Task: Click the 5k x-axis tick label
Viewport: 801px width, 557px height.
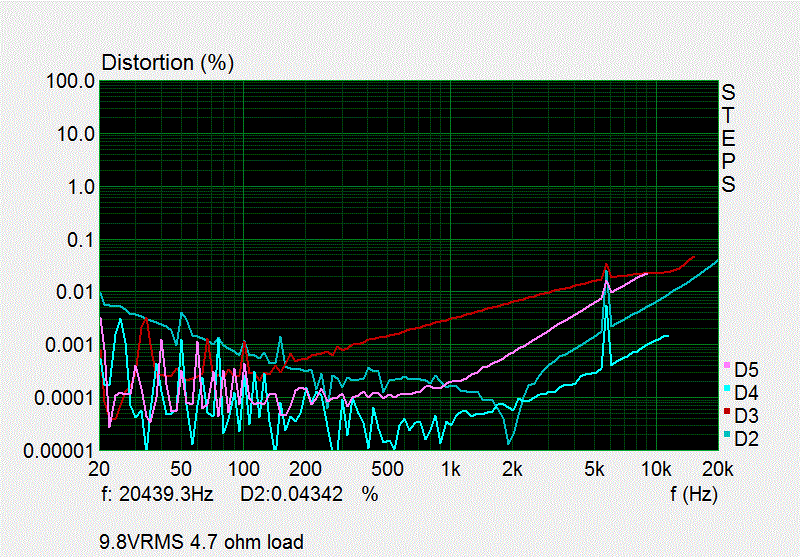Action: 594,469
